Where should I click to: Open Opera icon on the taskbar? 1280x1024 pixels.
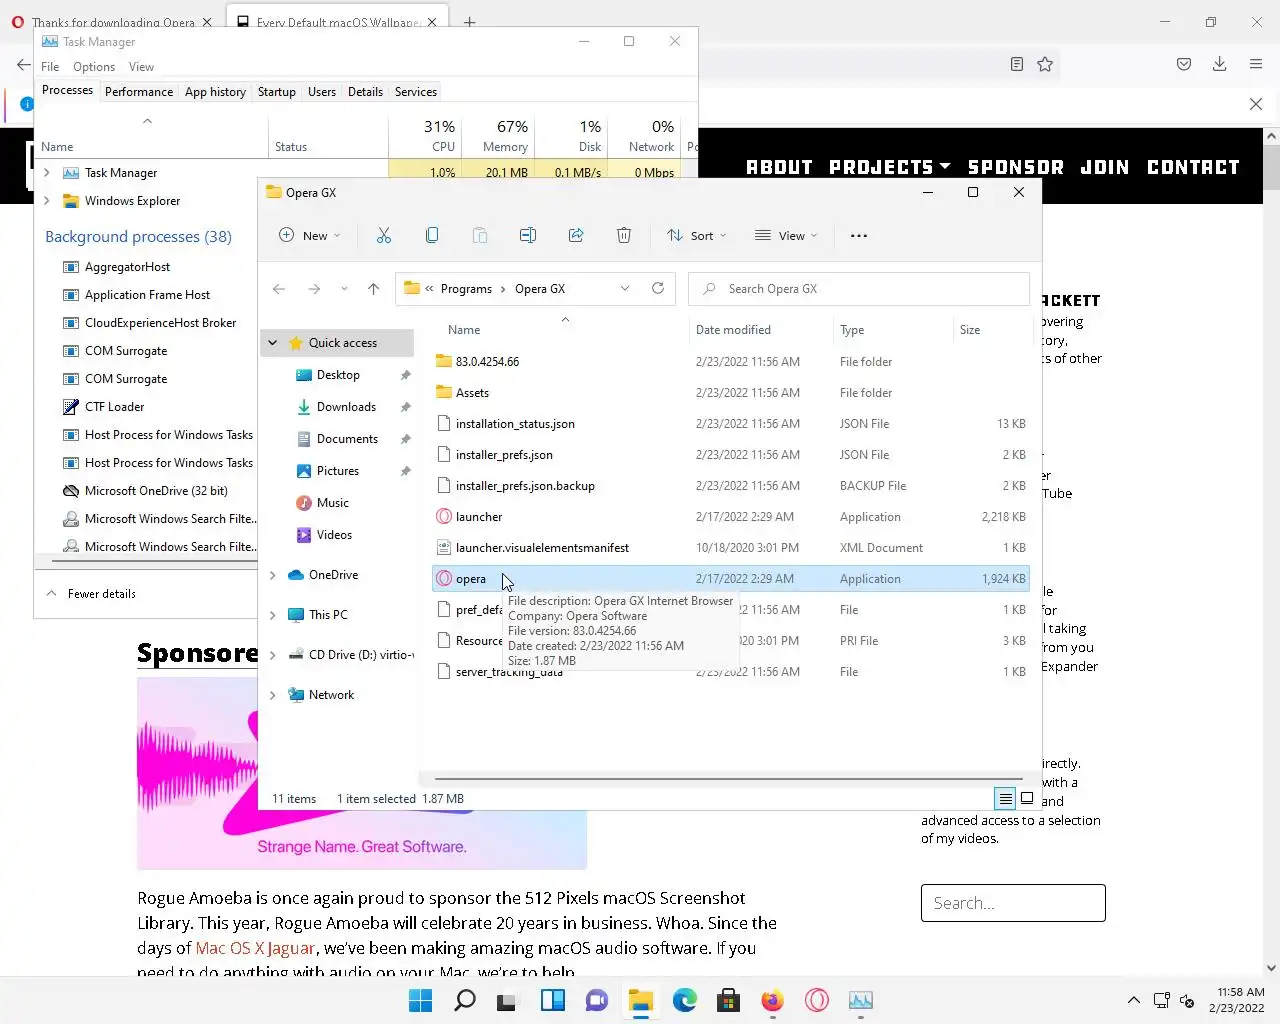pos(817,1000)
